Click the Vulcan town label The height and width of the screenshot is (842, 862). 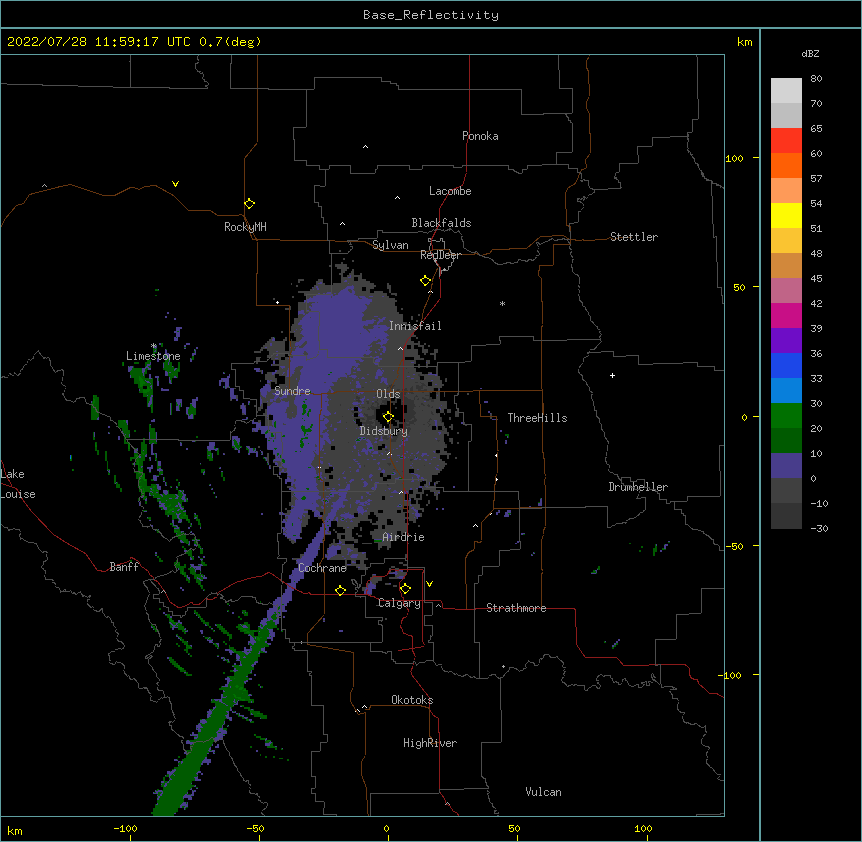(543, 792)
